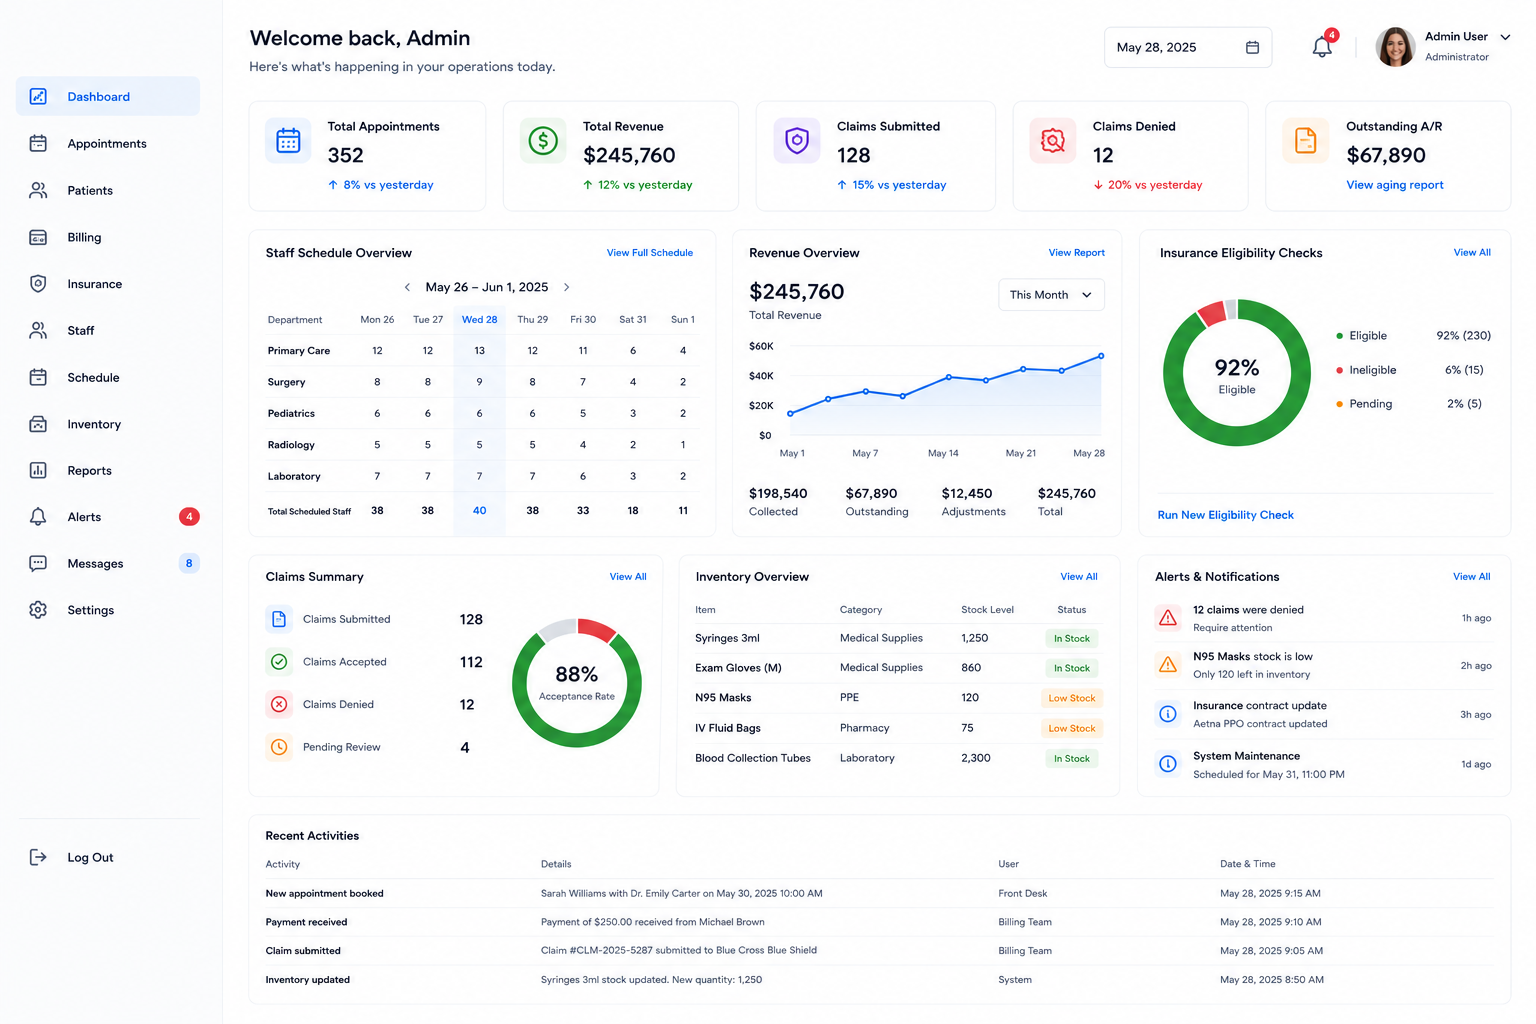
Task: Click the Claims Denied red X icon in summary
Action: 279,704
